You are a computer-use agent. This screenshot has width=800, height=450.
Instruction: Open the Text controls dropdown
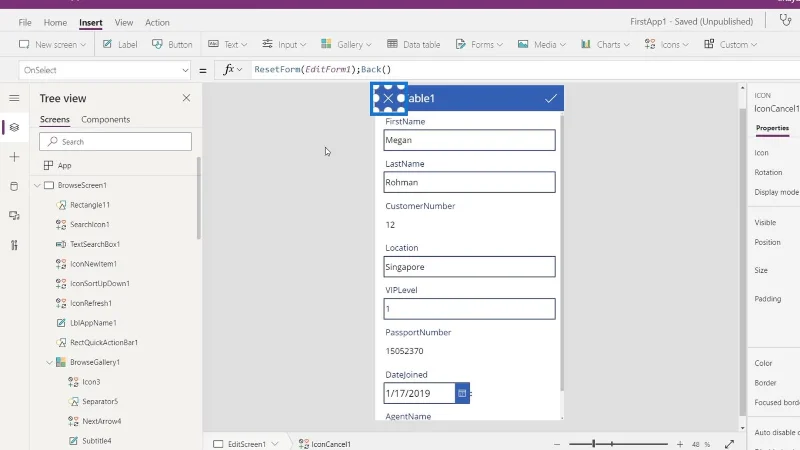click(x=228, y=44)
